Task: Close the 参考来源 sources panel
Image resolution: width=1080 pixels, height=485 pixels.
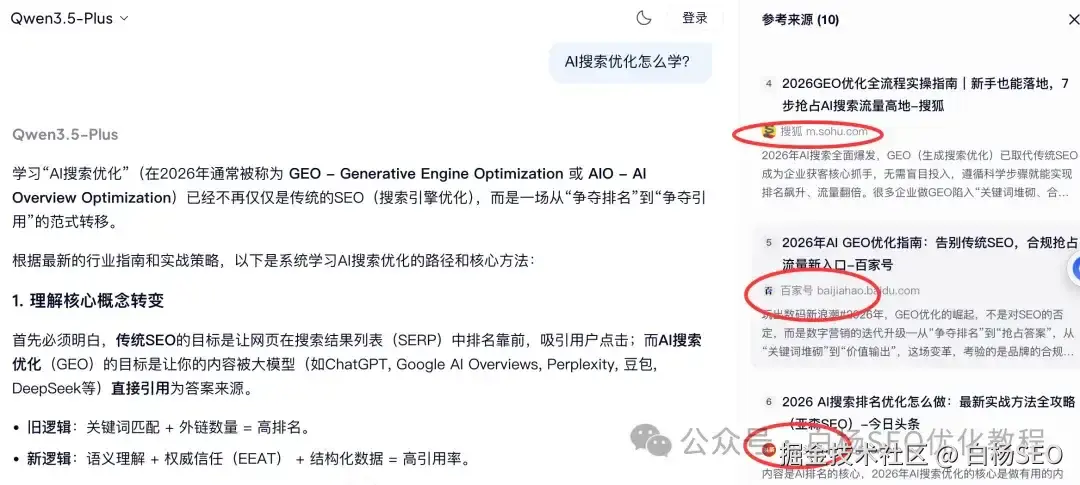Action: coord(1072,20)
